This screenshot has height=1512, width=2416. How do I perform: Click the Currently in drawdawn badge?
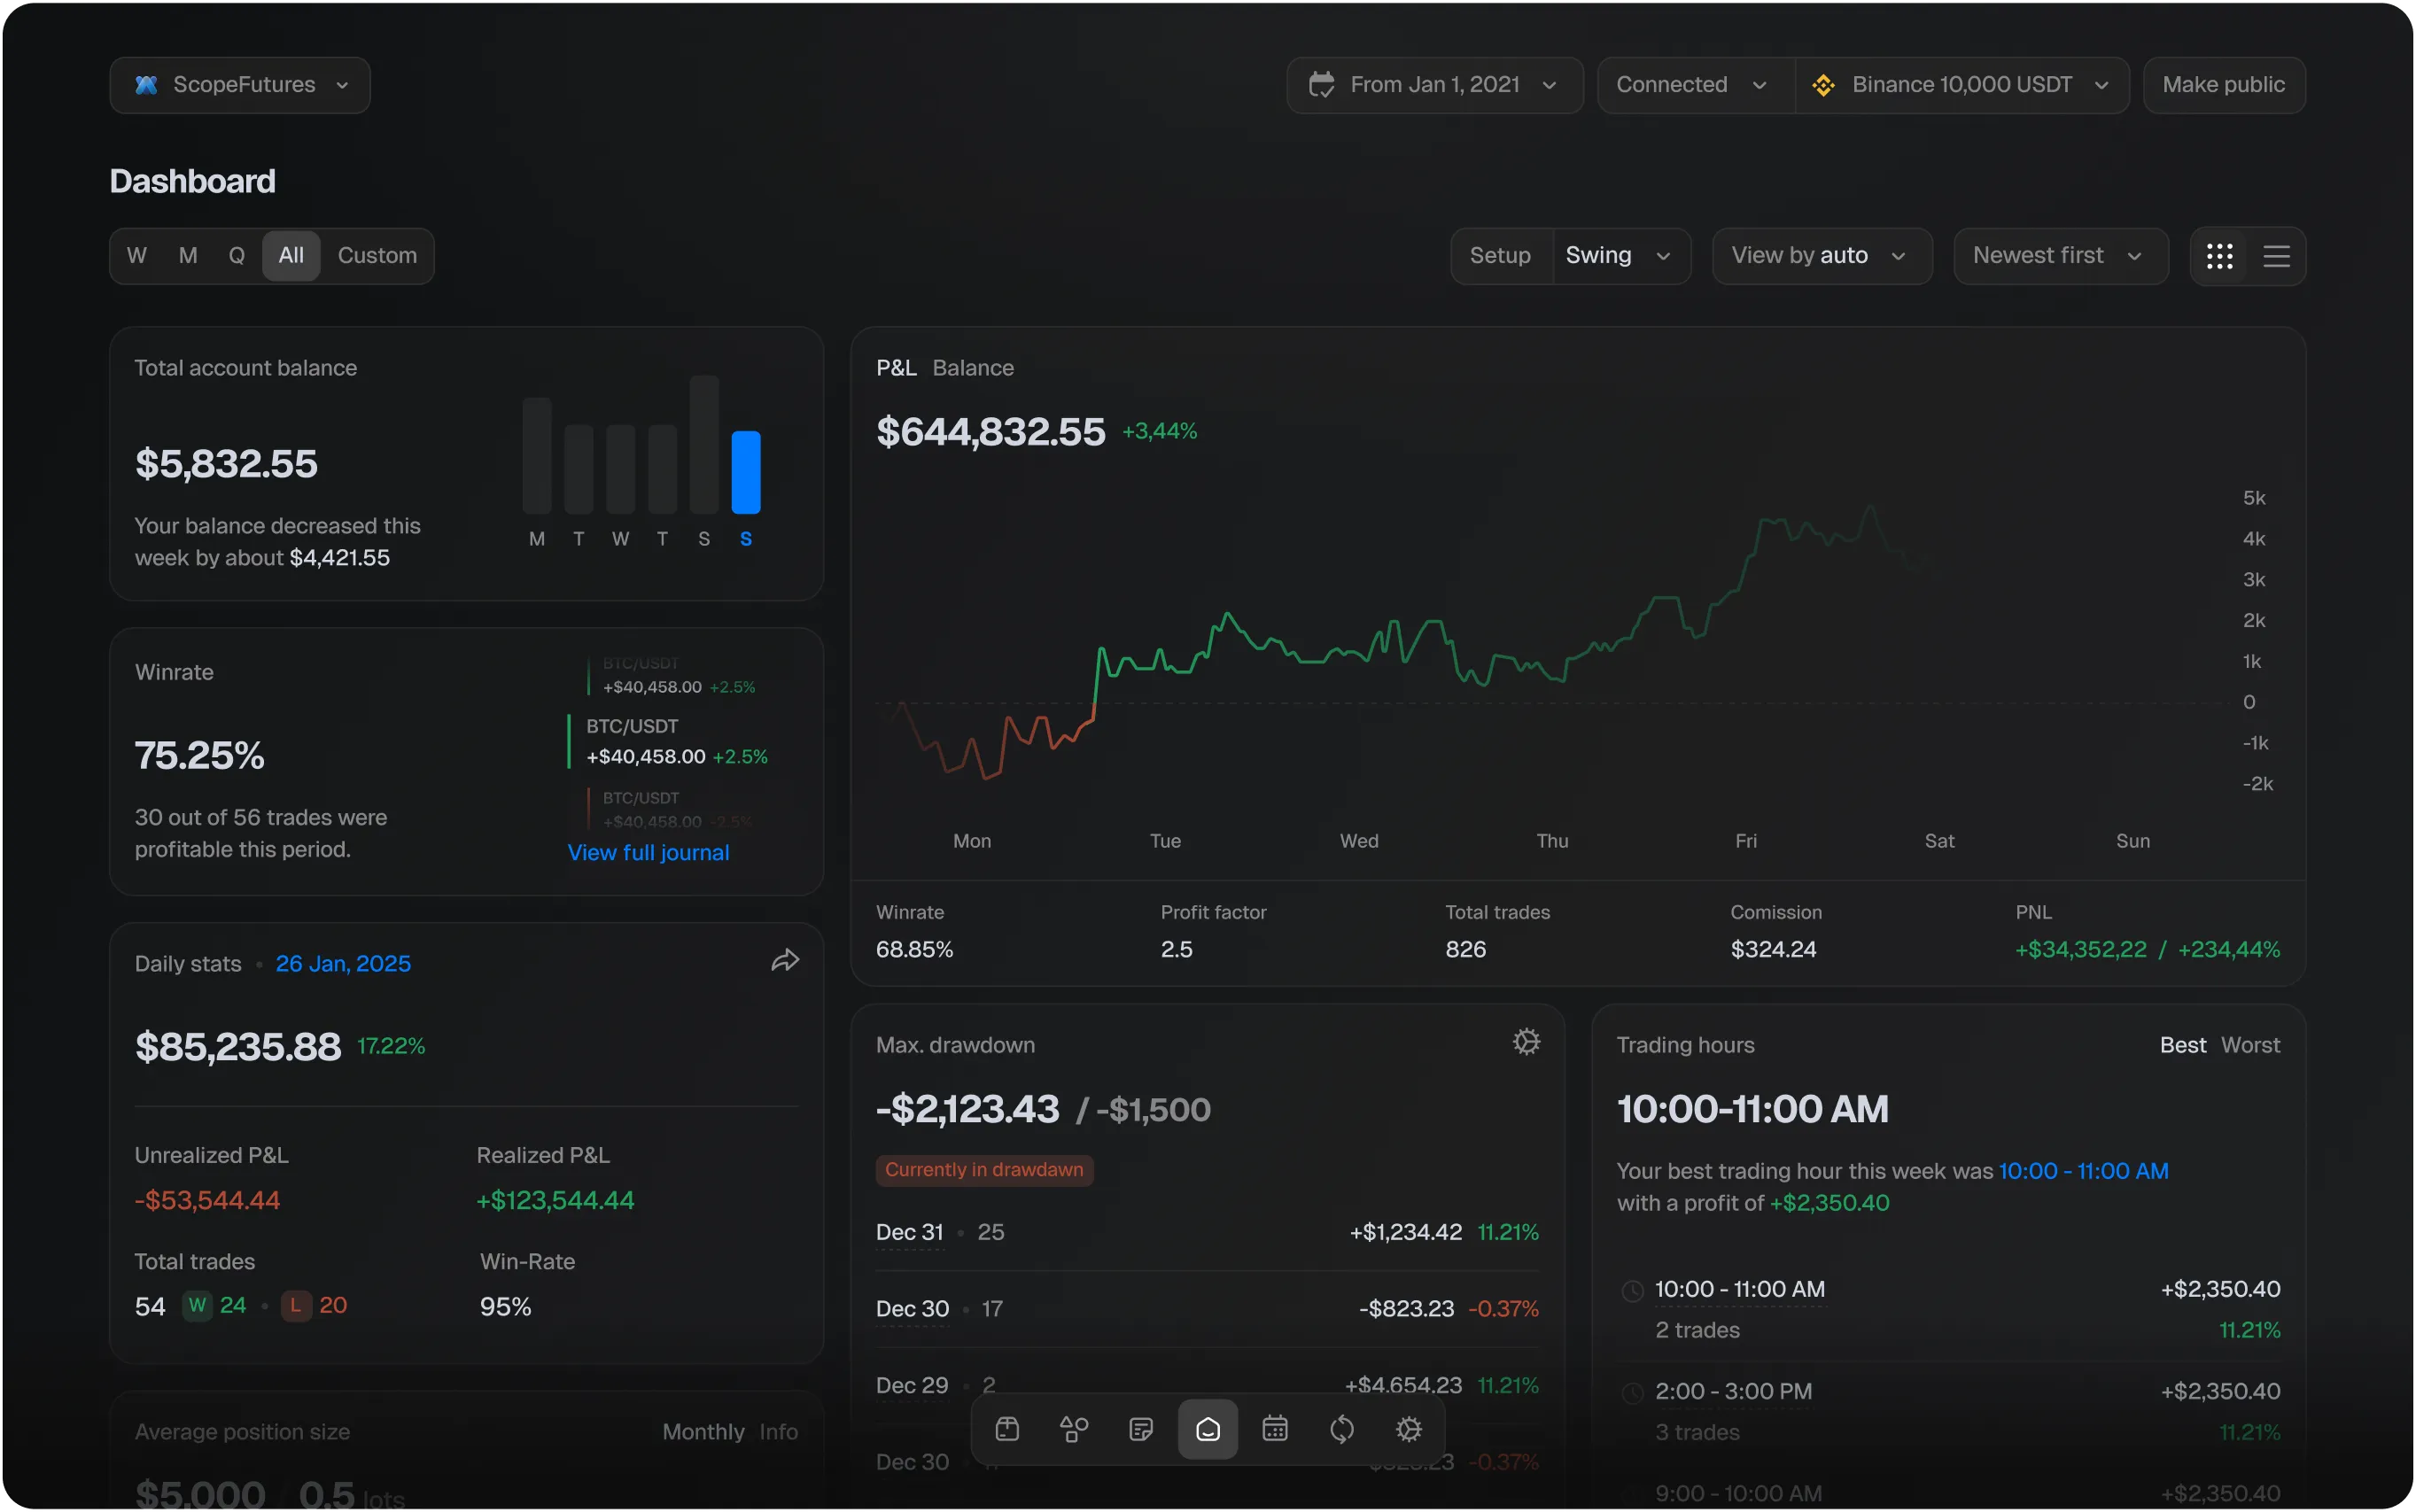[x=984, y=1170]
